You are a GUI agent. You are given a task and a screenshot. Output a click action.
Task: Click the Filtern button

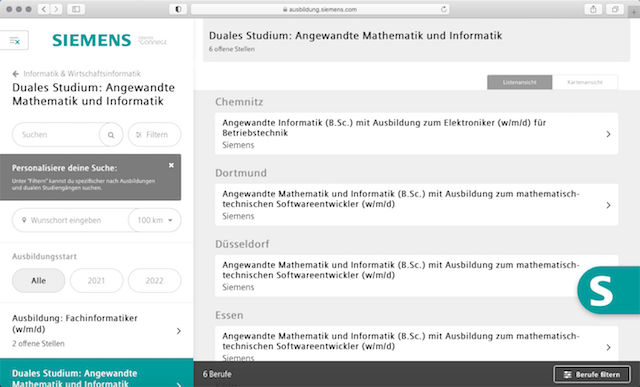tap(155, 135)
